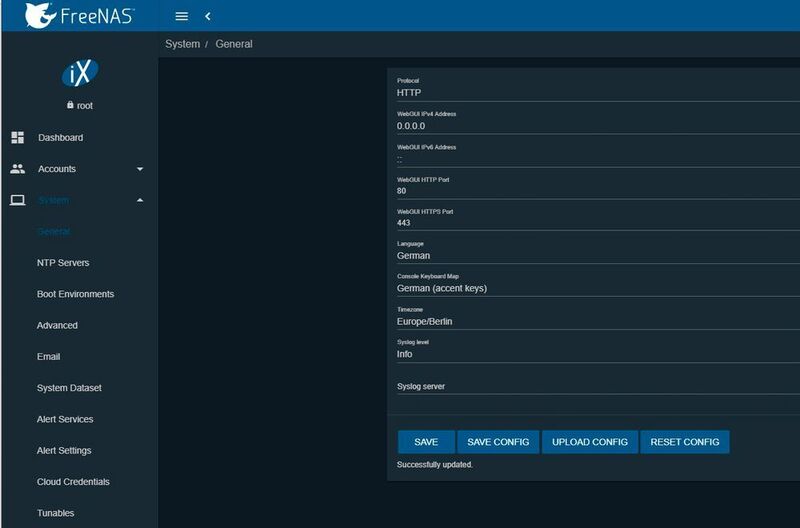
Task: Open Alert Settings page
Action: click(64, 450)
